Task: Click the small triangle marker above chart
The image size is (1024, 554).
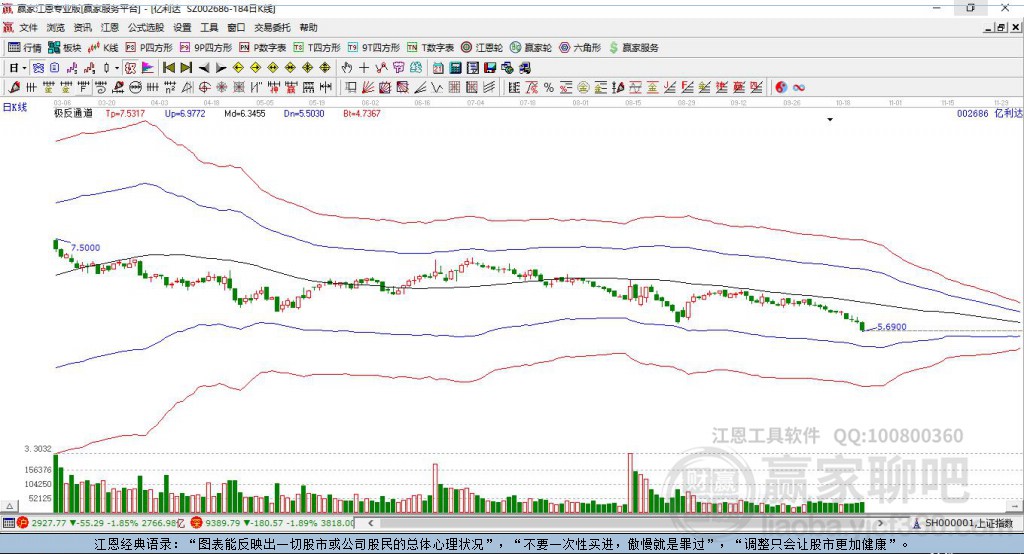Action: [x=830, y=120]
